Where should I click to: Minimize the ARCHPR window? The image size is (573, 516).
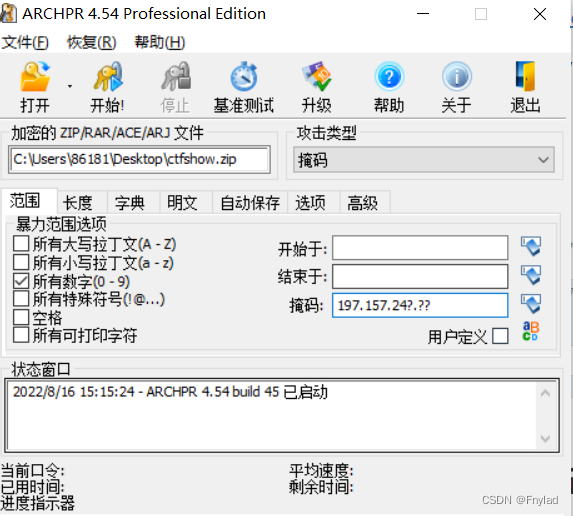[x=423, y=14]
